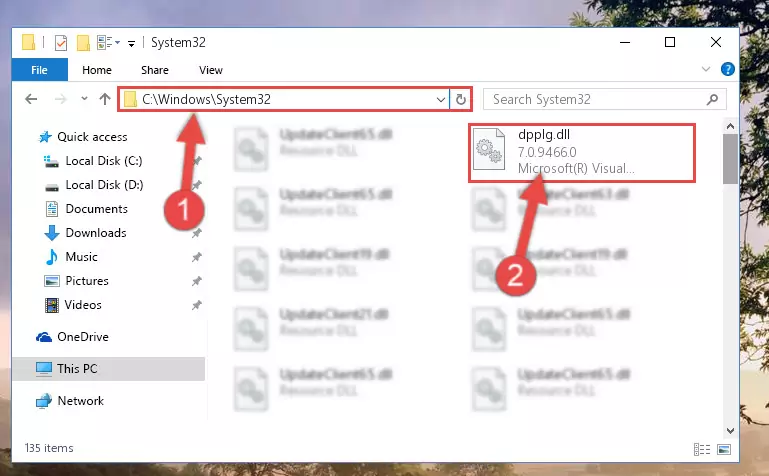Viewport: 769px width, 476px height.
Task: Open the recent locations dropdown arrow
Action: (x=84, y=99)
